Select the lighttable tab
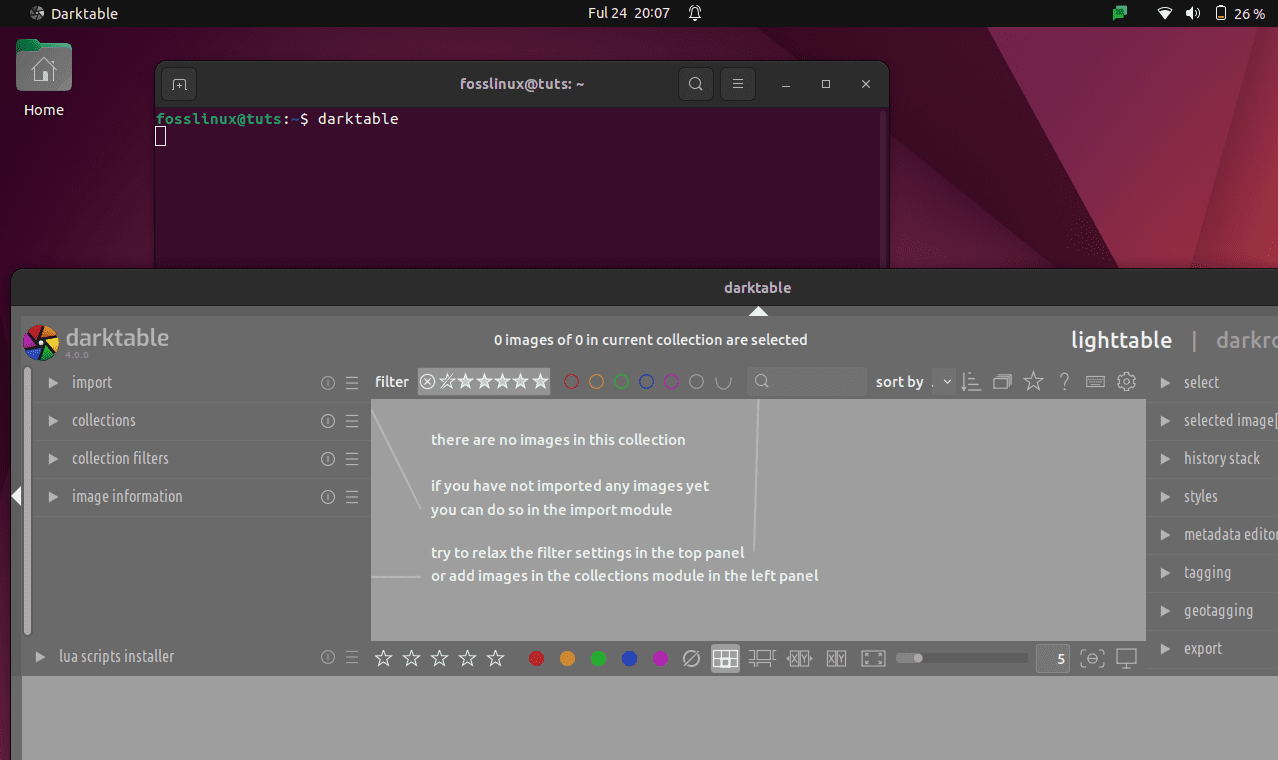 pyautogui.click(x=1121, y=340)
